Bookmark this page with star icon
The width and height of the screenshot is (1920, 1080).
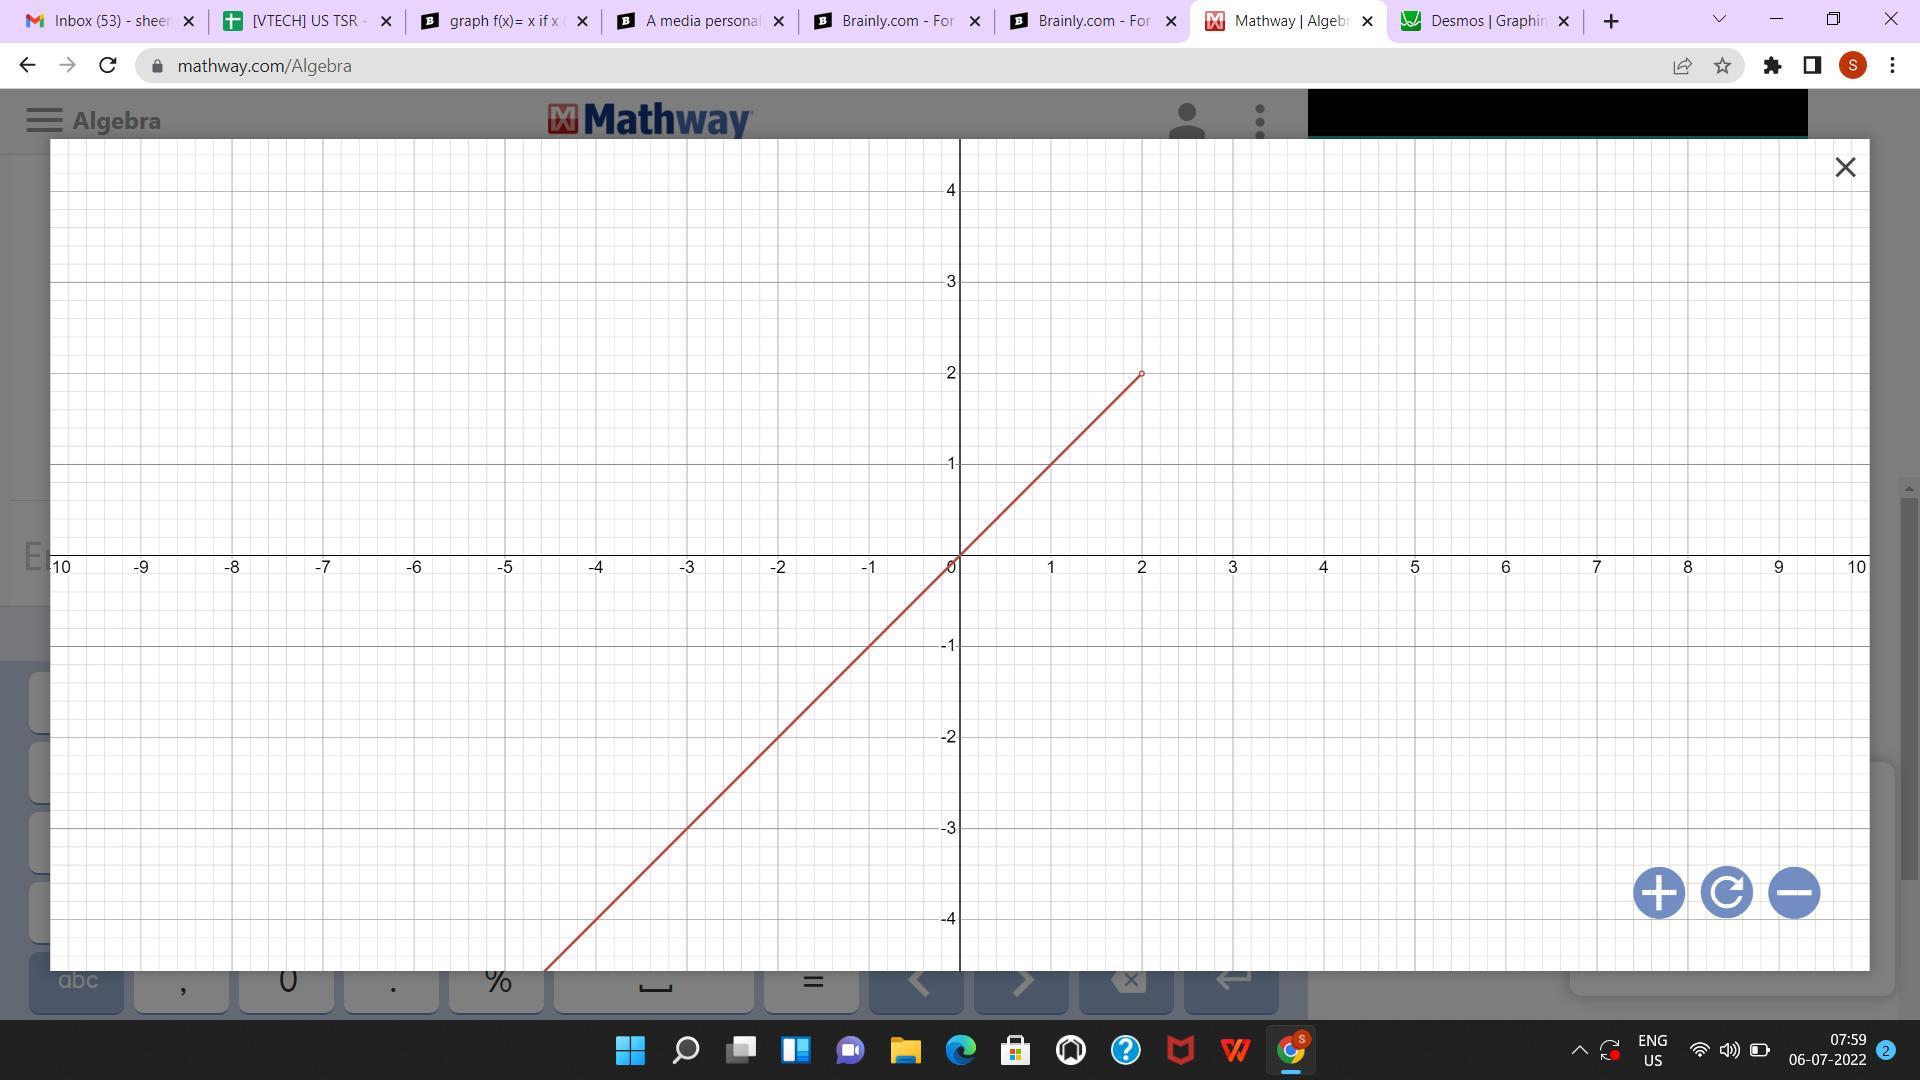tap(1722, 66)
